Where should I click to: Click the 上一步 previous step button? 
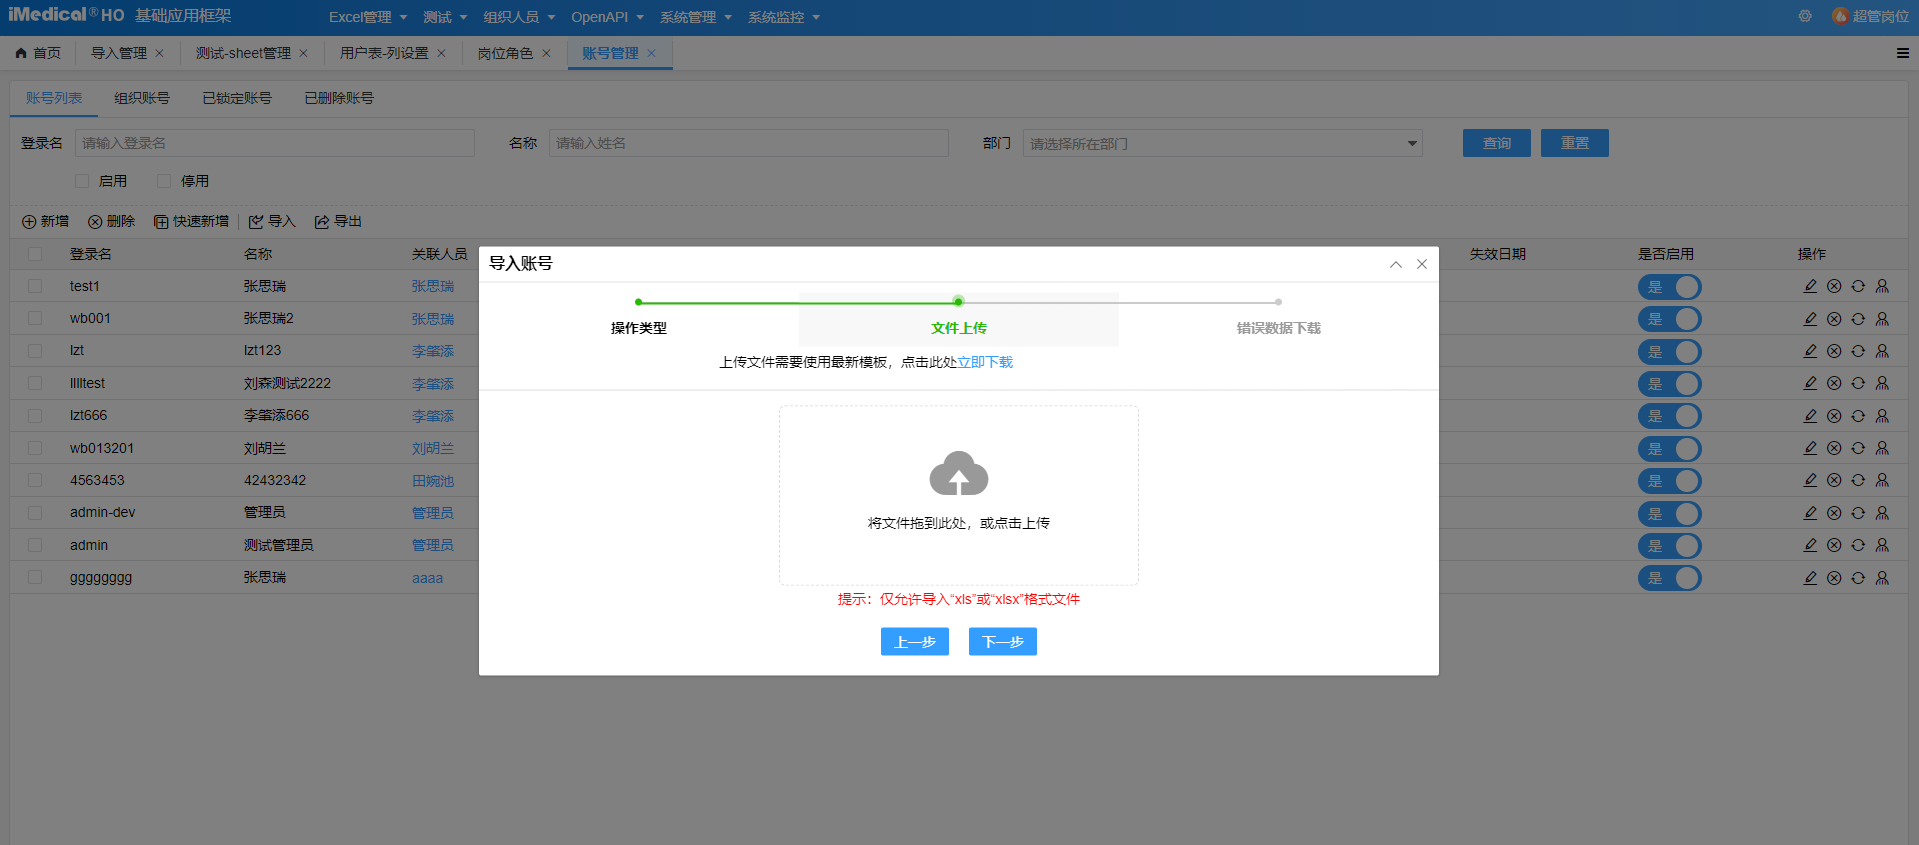pyautogui.click(x=914, y=641)
